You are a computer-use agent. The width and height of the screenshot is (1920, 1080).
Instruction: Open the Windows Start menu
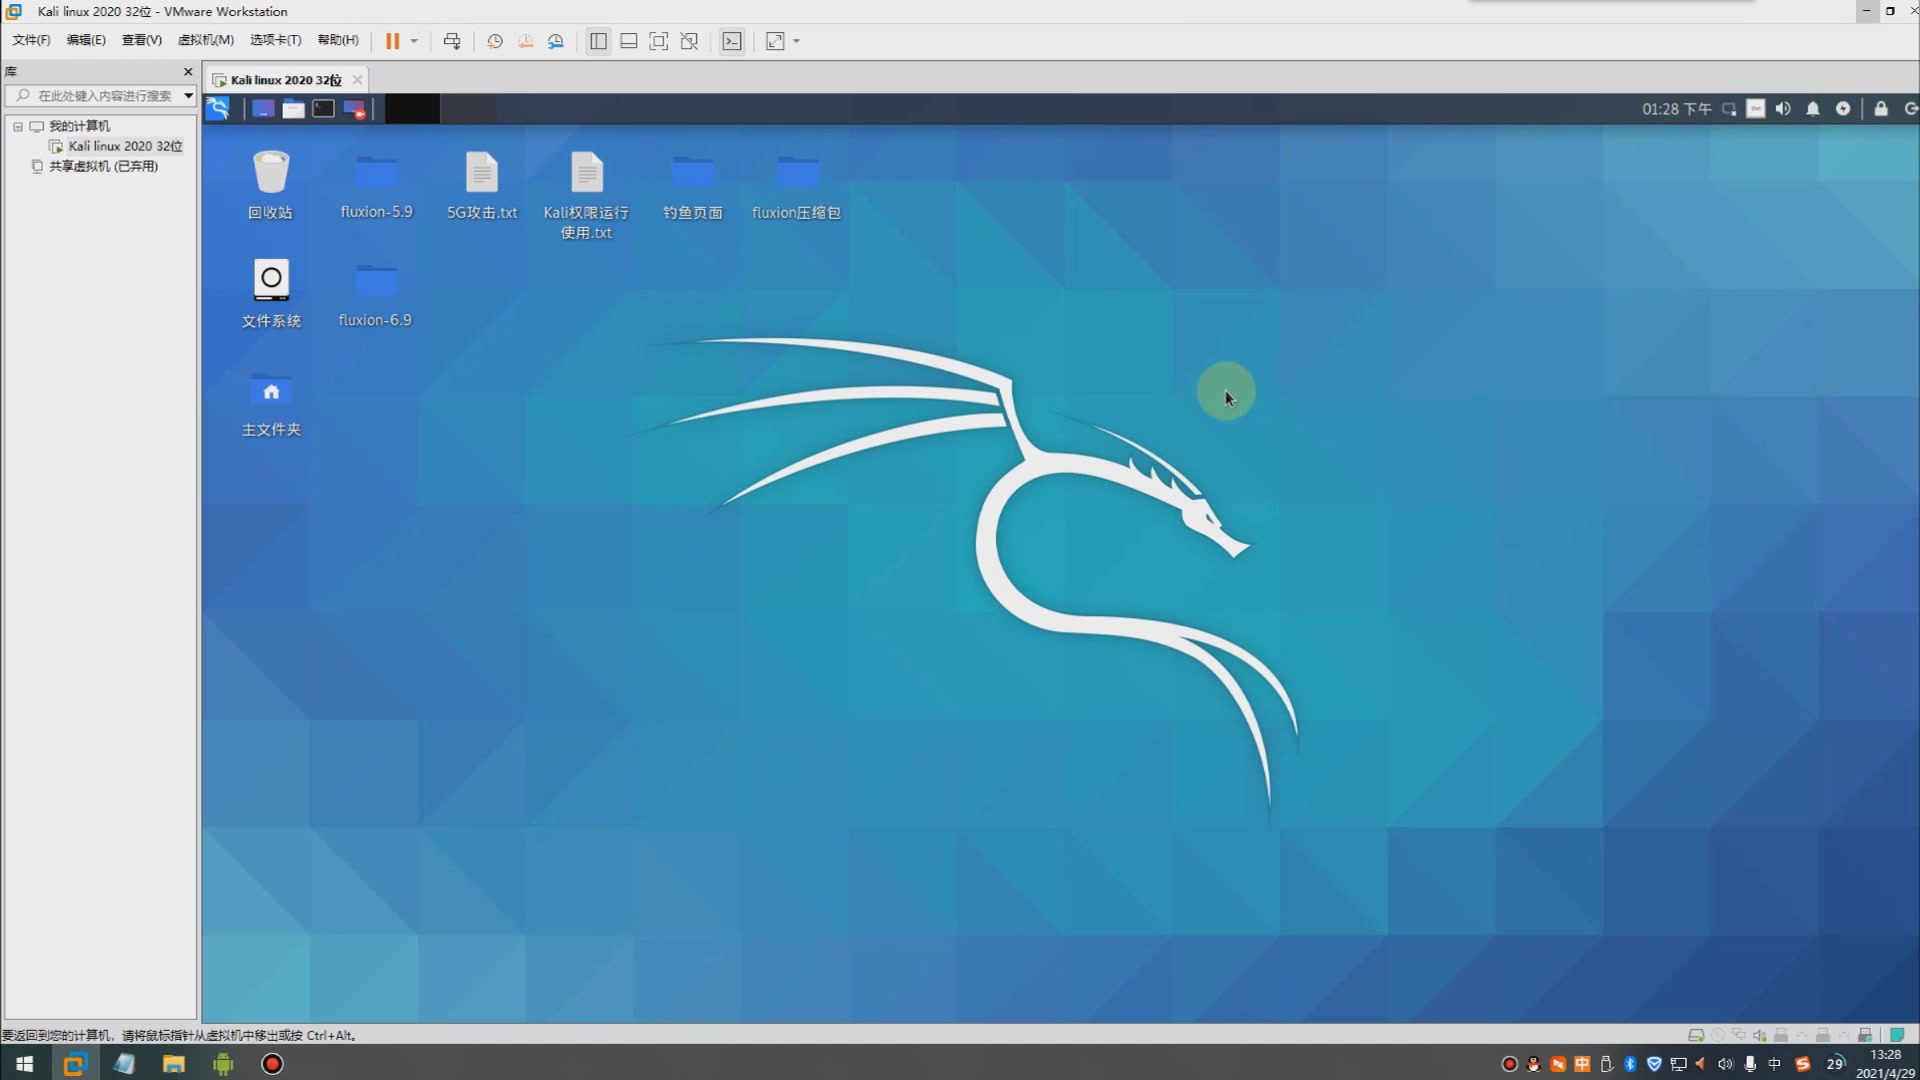tap(25, 1063)
